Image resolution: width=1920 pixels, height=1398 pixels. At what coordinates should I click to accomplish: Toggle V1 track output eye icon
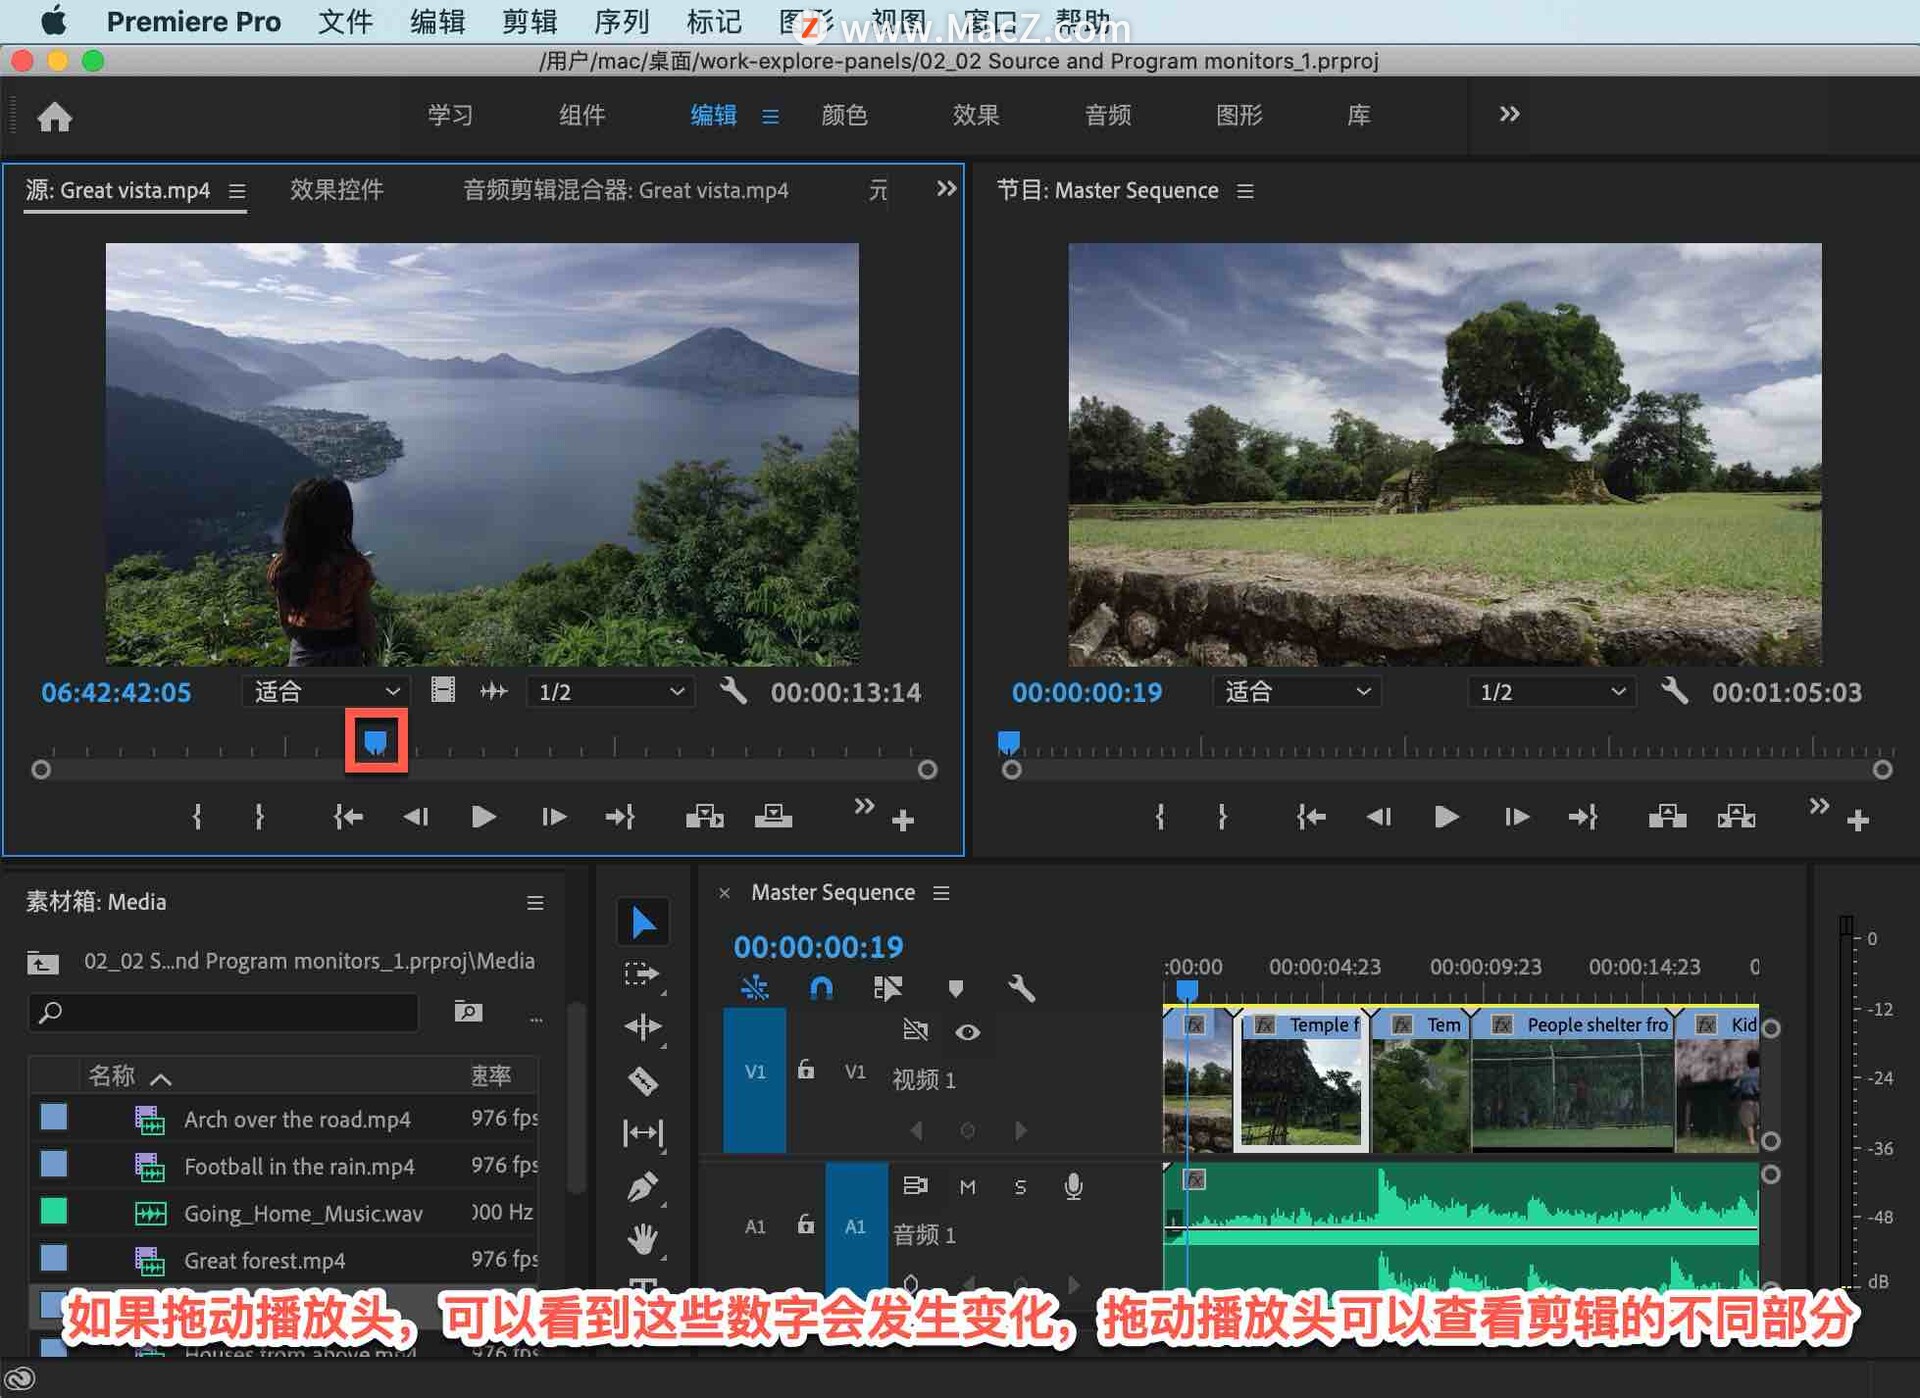click(967, 1032)
